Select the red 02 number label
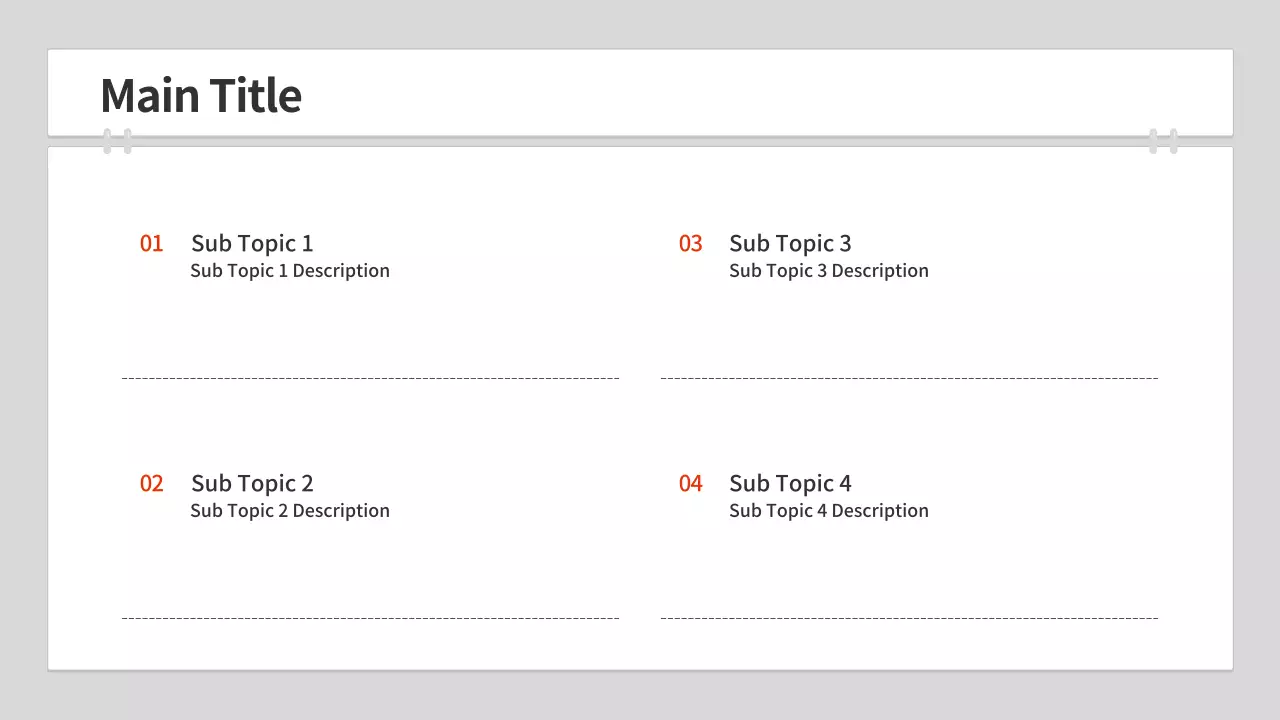The width and height of the screenshot is (1280, 720). pyautogui.click(x=151, y=484)
